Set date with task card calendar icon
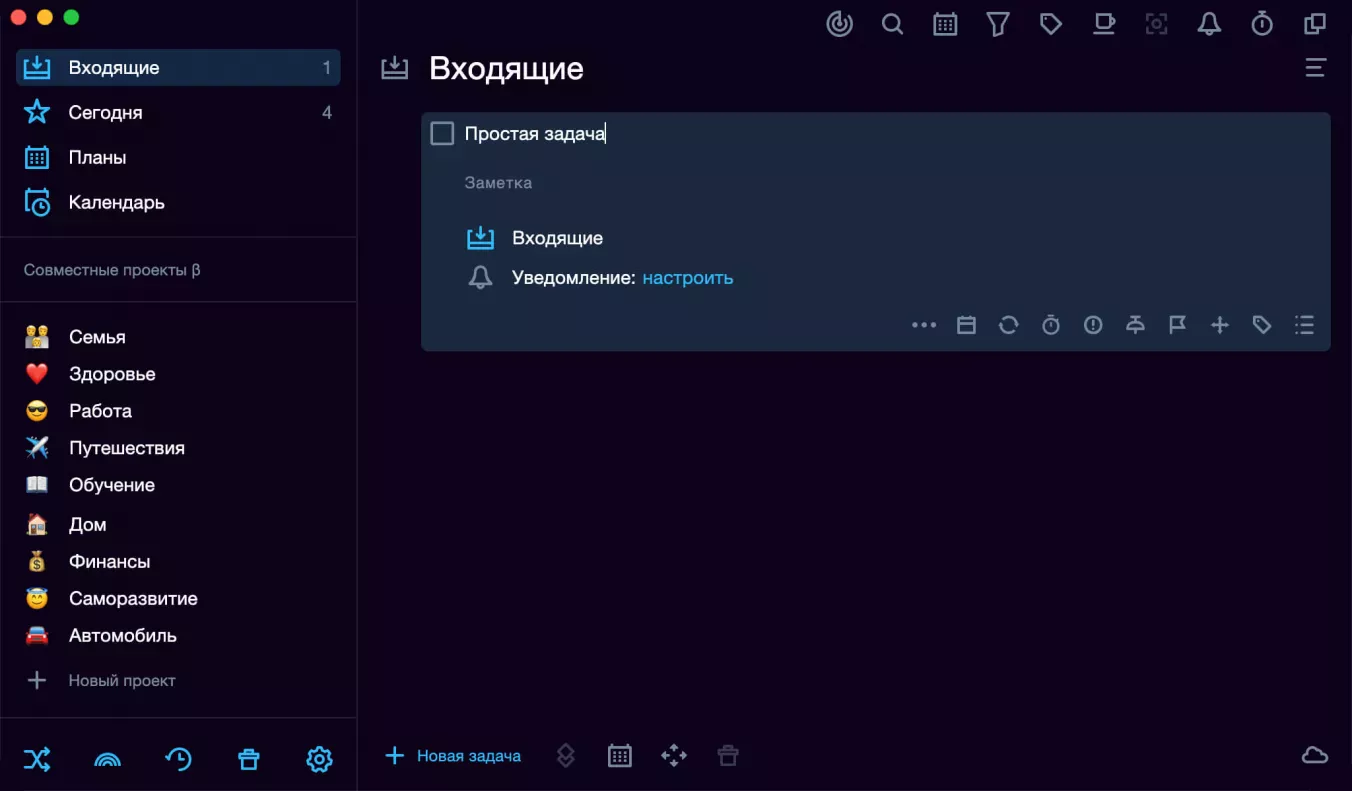 (x=966, y=325)
